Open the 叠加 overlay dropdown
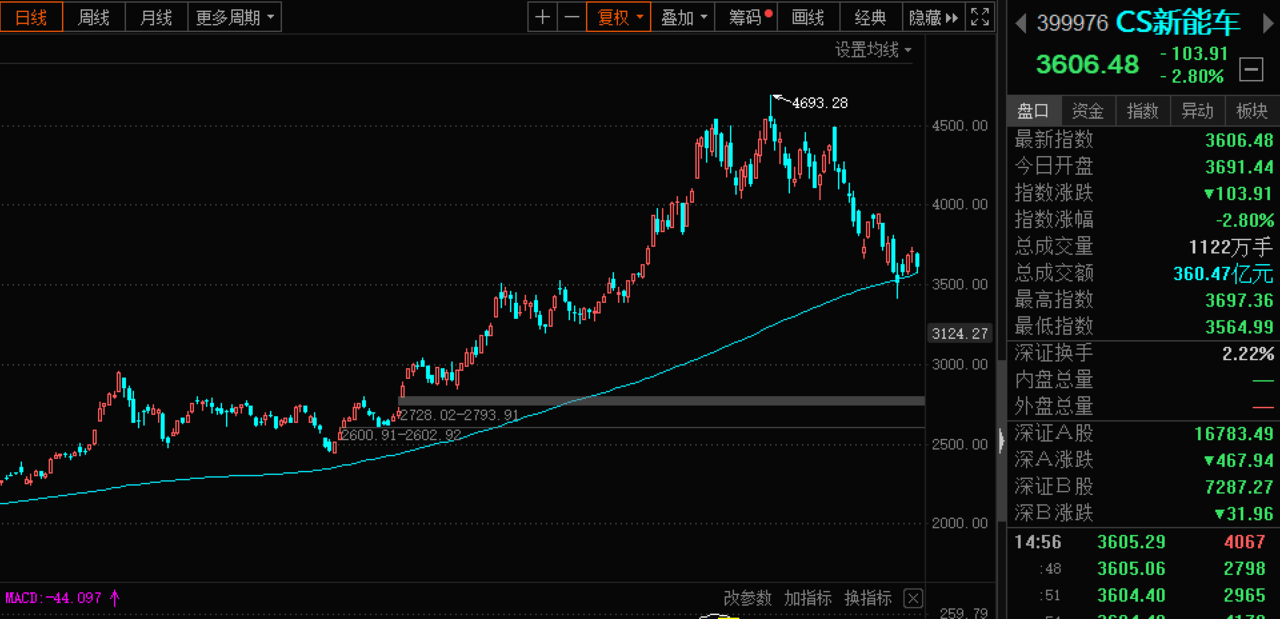This screenshot has width=1280, height=619. click(684, 17)
